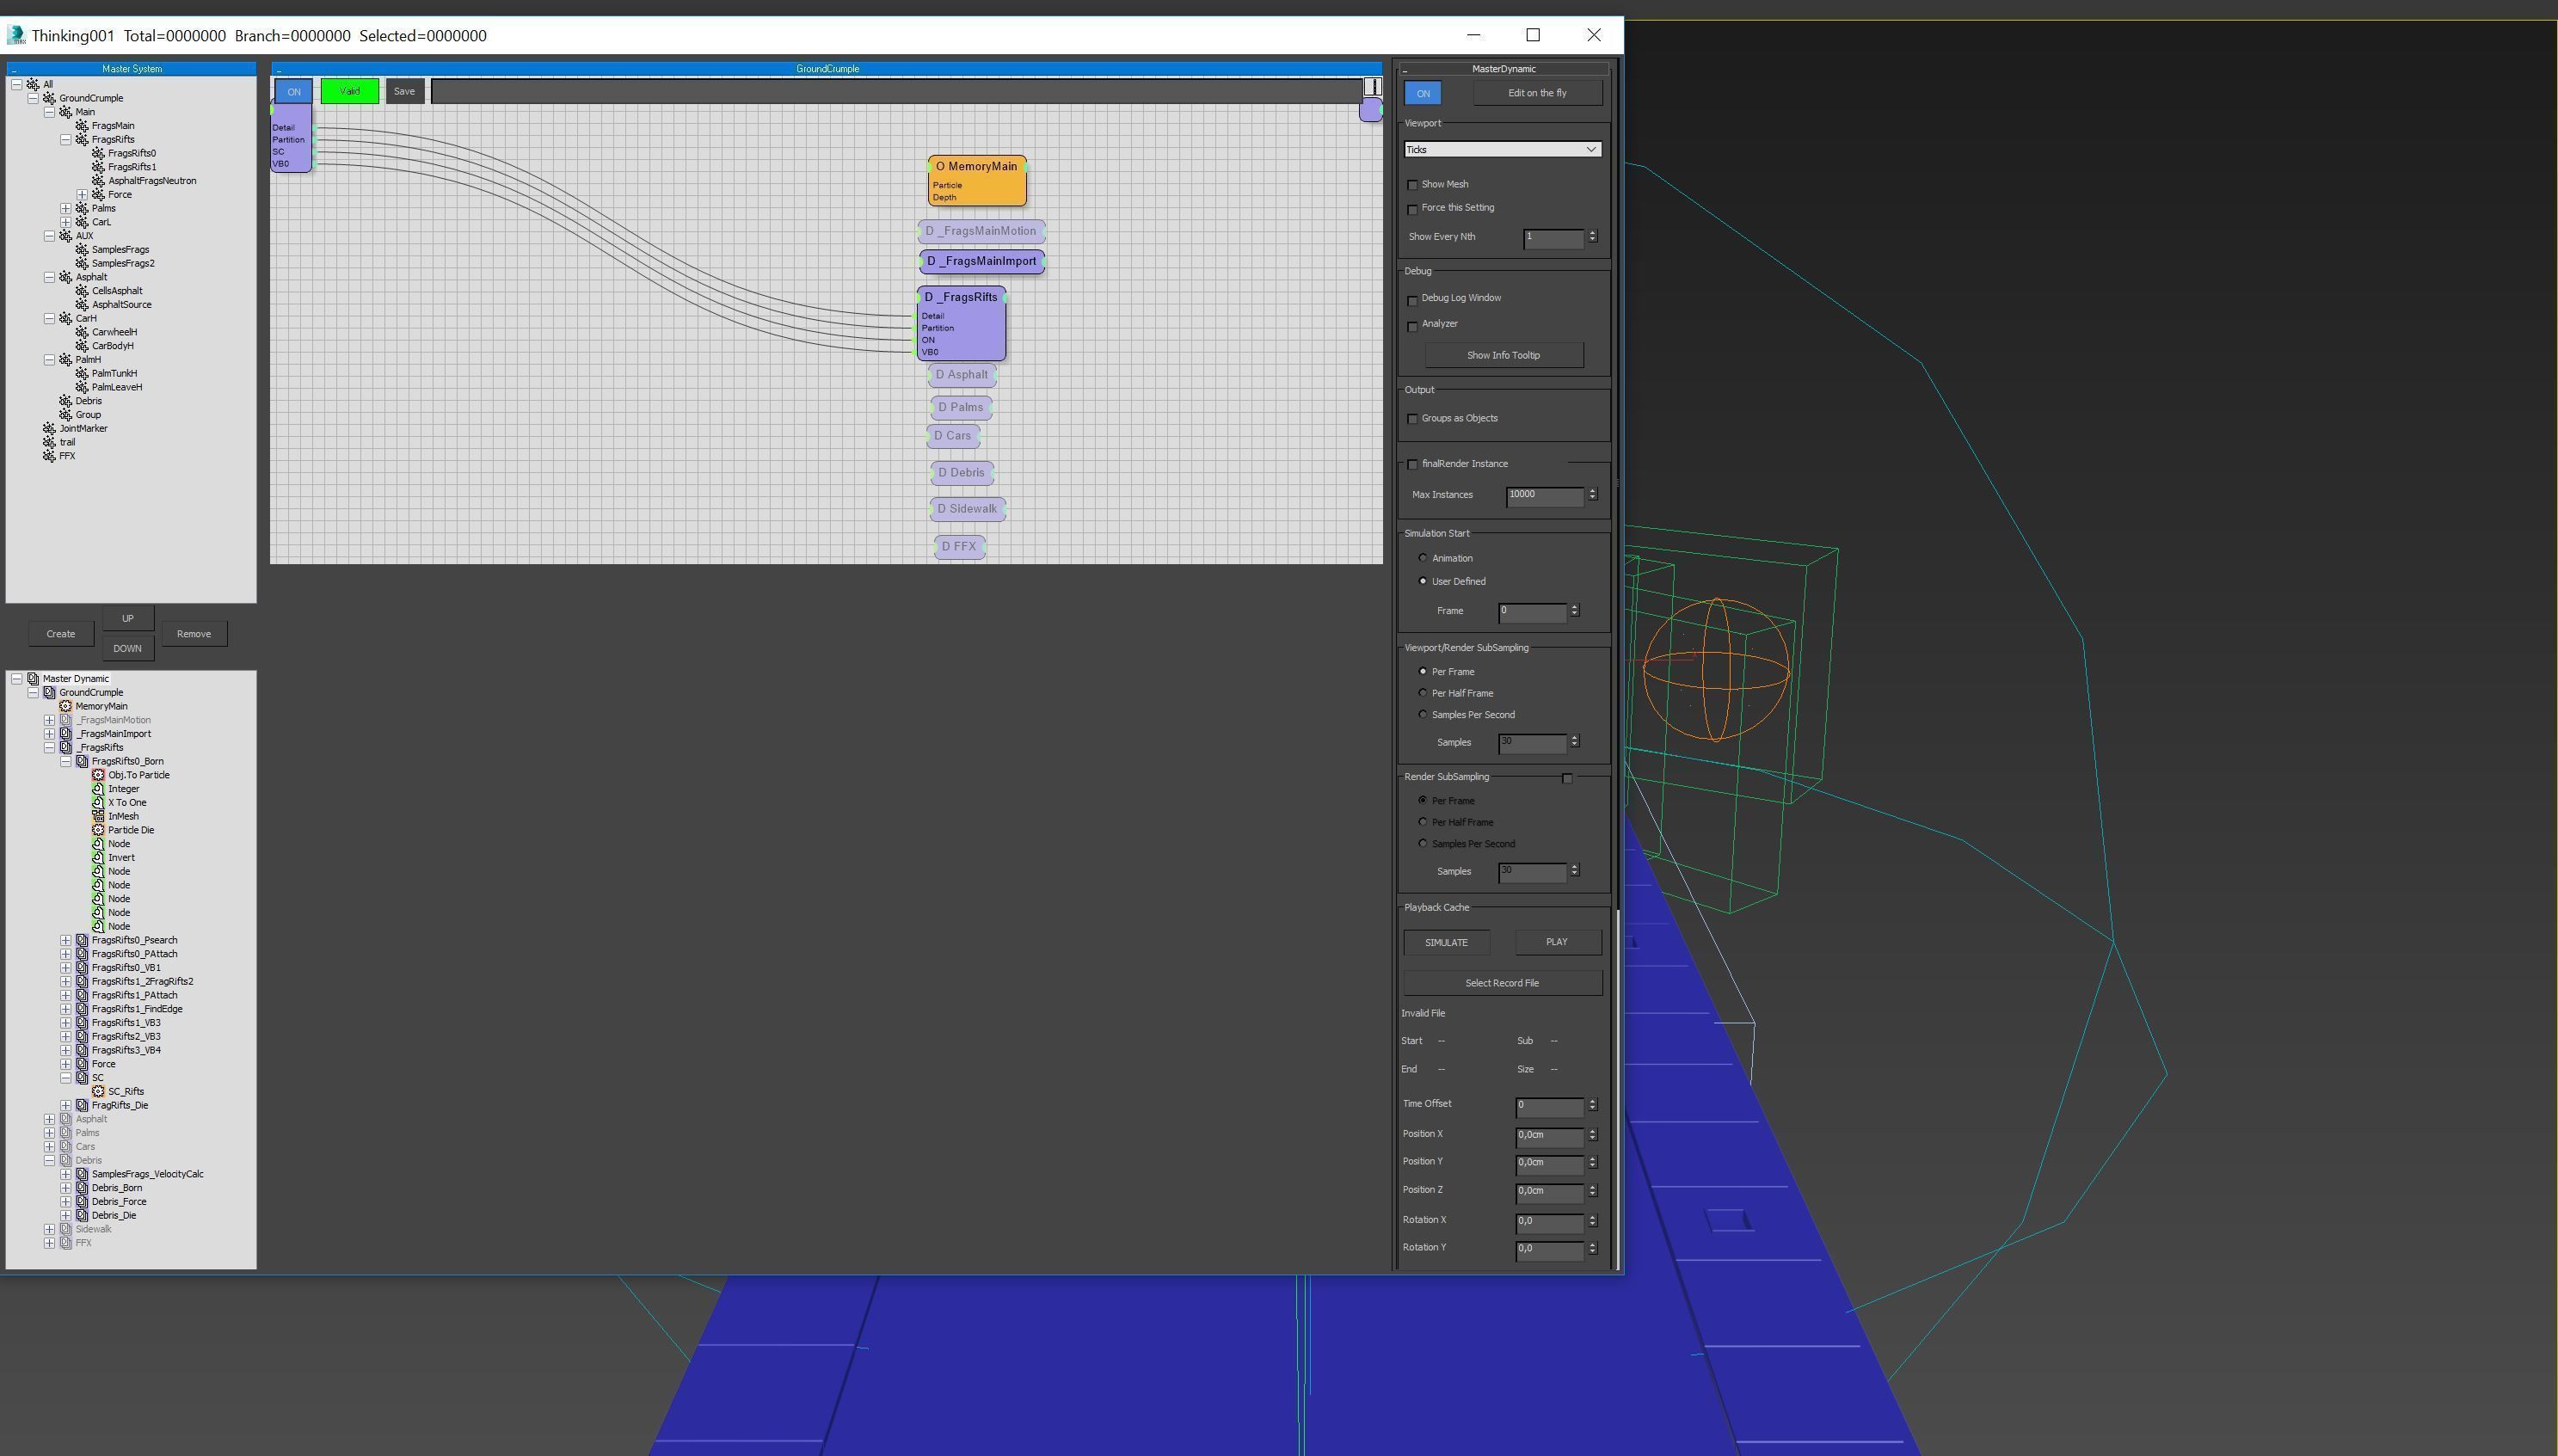Viewport: 2558px width, 1456px height.
Task: Collapse the FragsRifts0_Born tree branch
Action: 66,761
